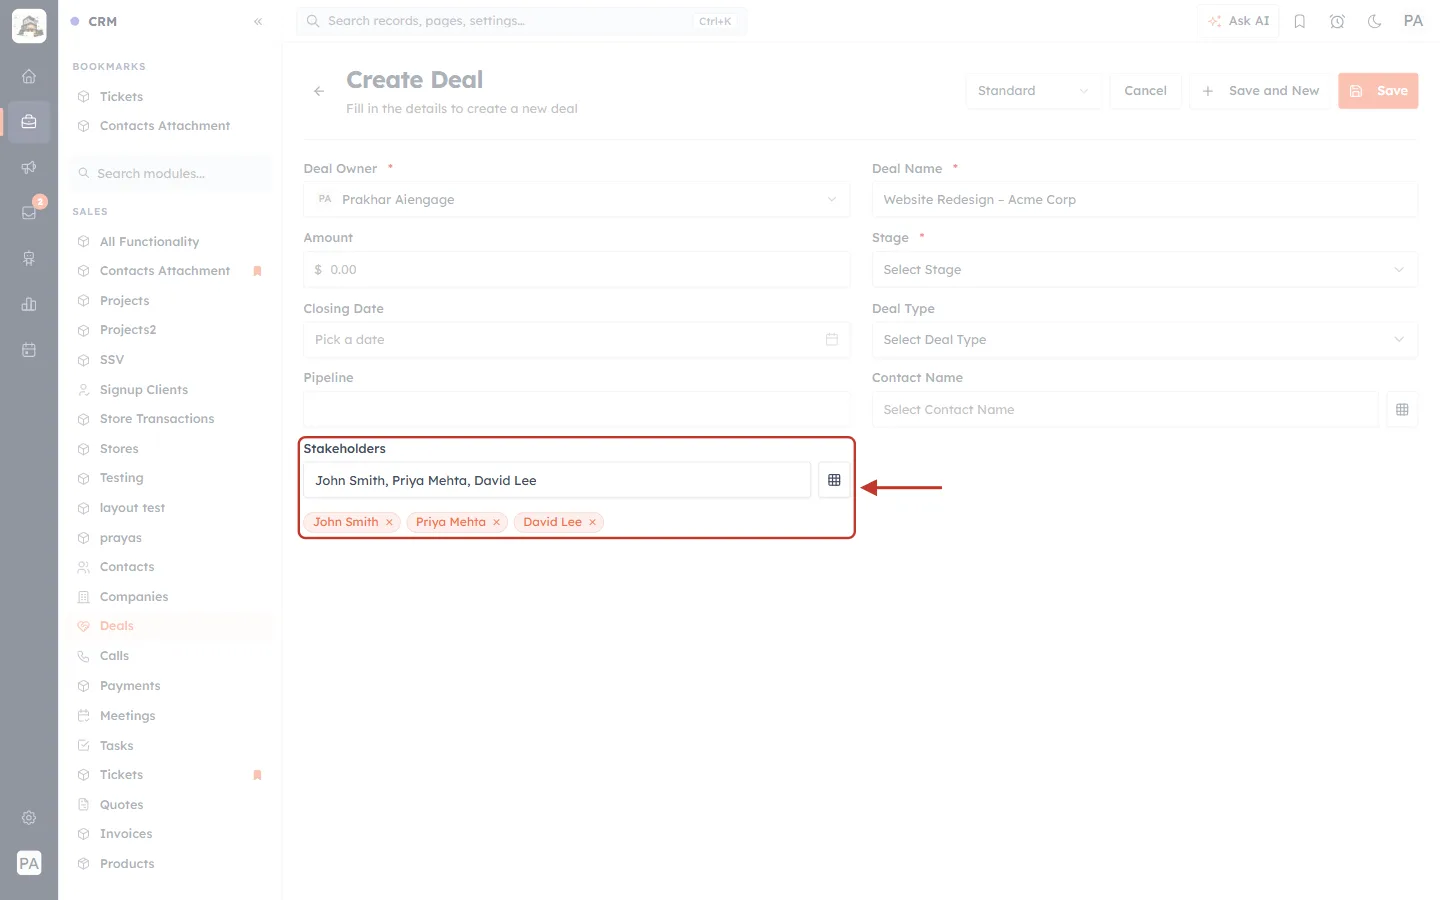Viewport: 1440px width, 900px height.
Task: Click the Stakeholders text field
Action: click(x=557, y=480)
